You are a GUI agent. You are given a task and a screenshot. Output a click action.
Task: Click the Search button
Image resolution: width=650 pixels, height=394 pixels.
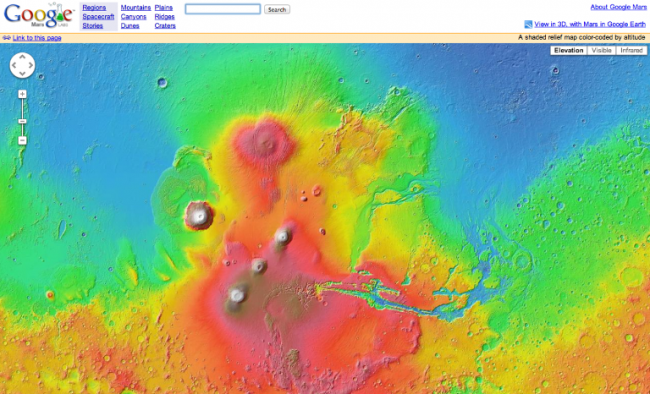click(x=277, y=10)
